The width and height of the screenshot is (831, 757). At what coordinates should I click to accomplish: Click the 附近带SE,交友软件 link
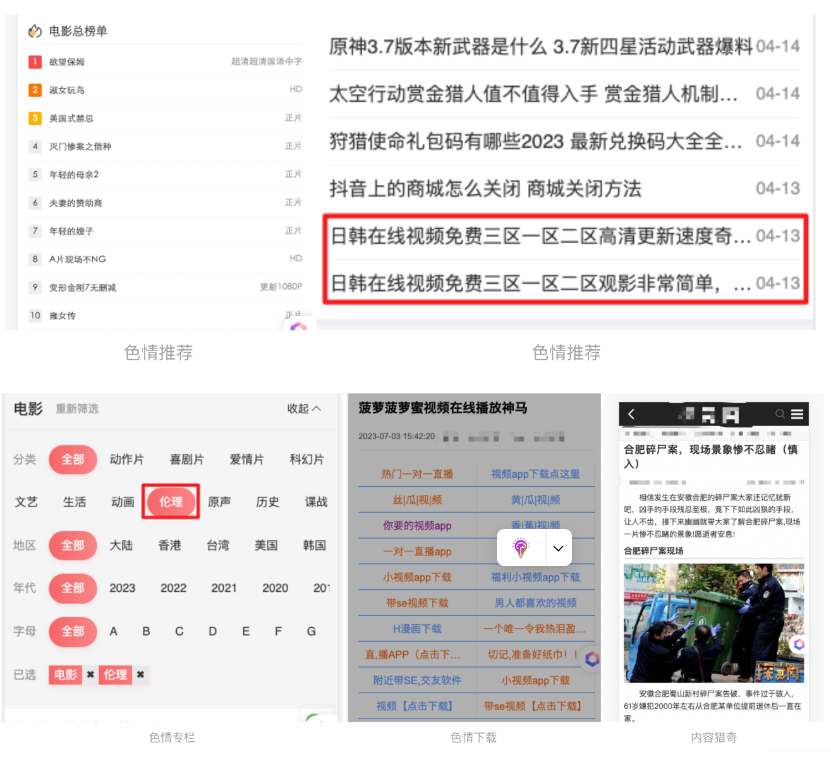coord(417,680)
